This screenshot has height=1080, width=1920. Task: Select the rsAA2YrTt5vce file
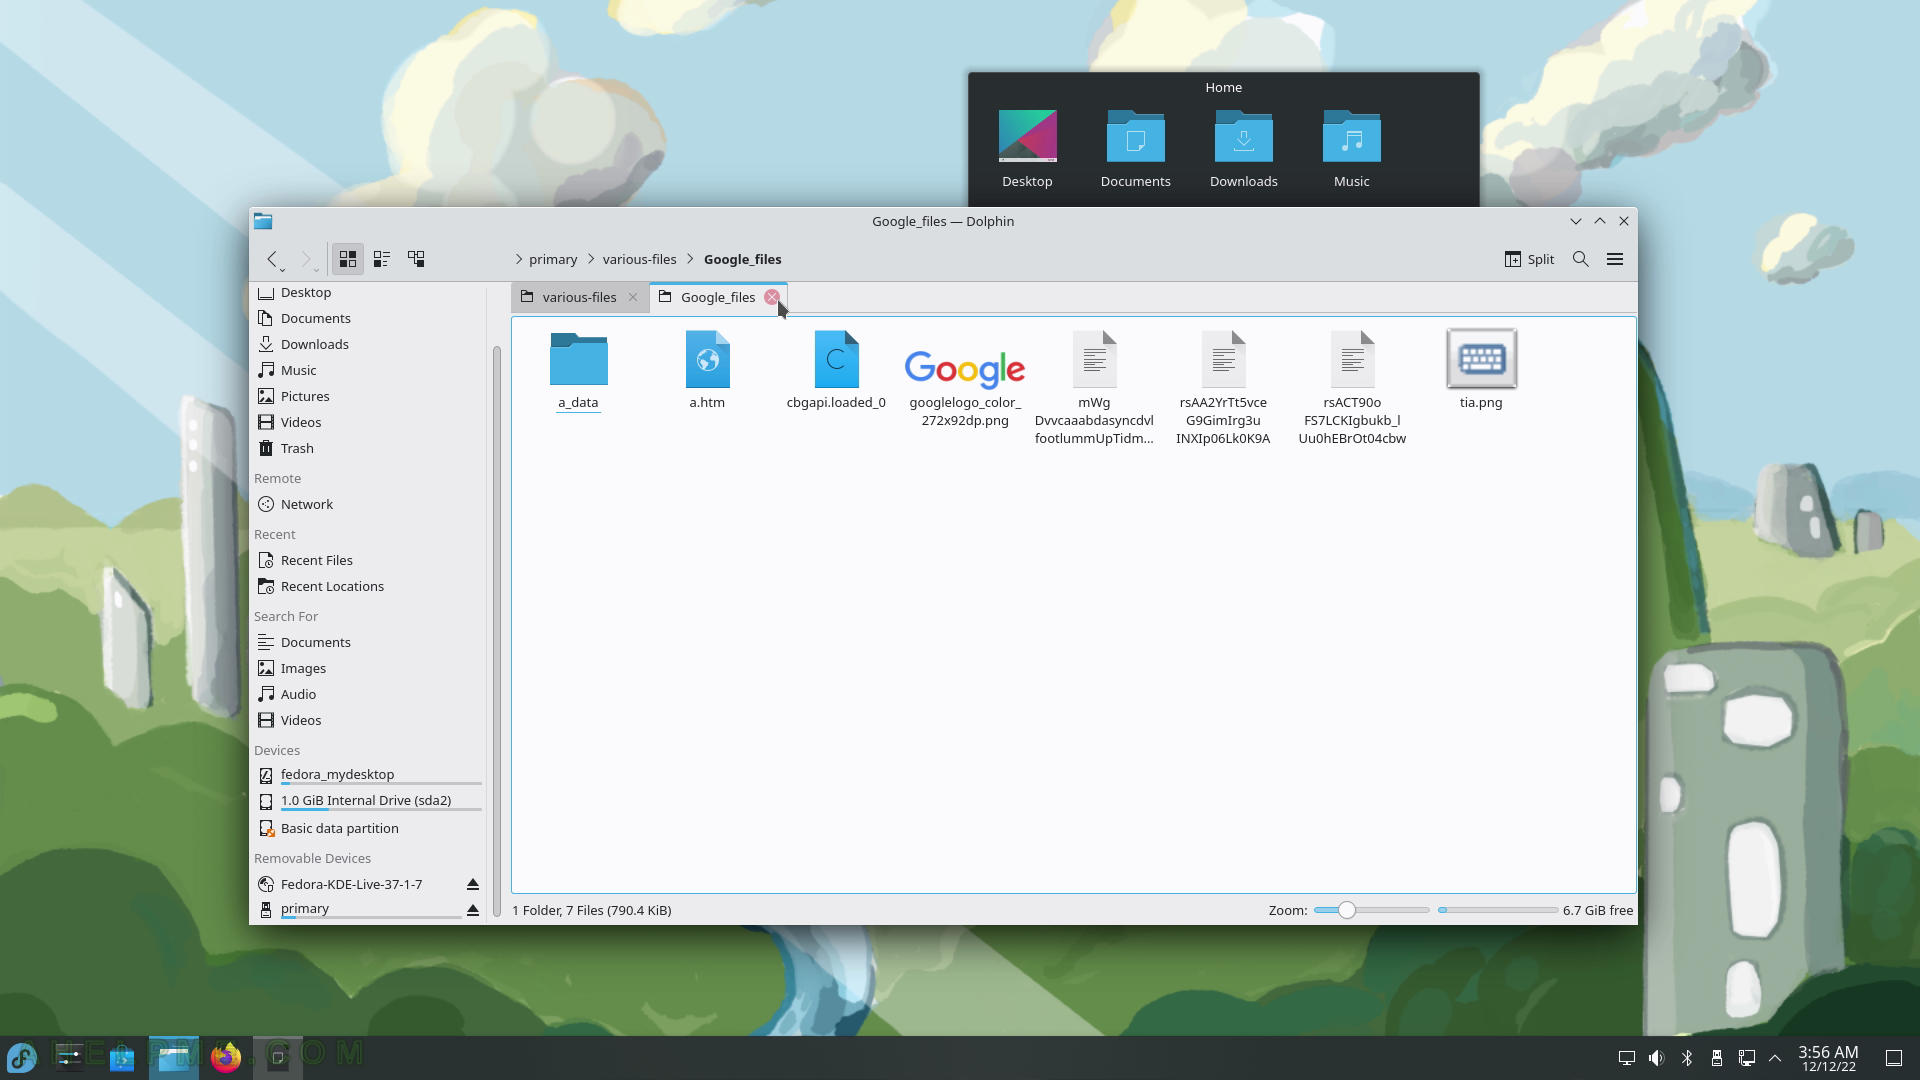pyautogui.click(x=1223, y=388)
